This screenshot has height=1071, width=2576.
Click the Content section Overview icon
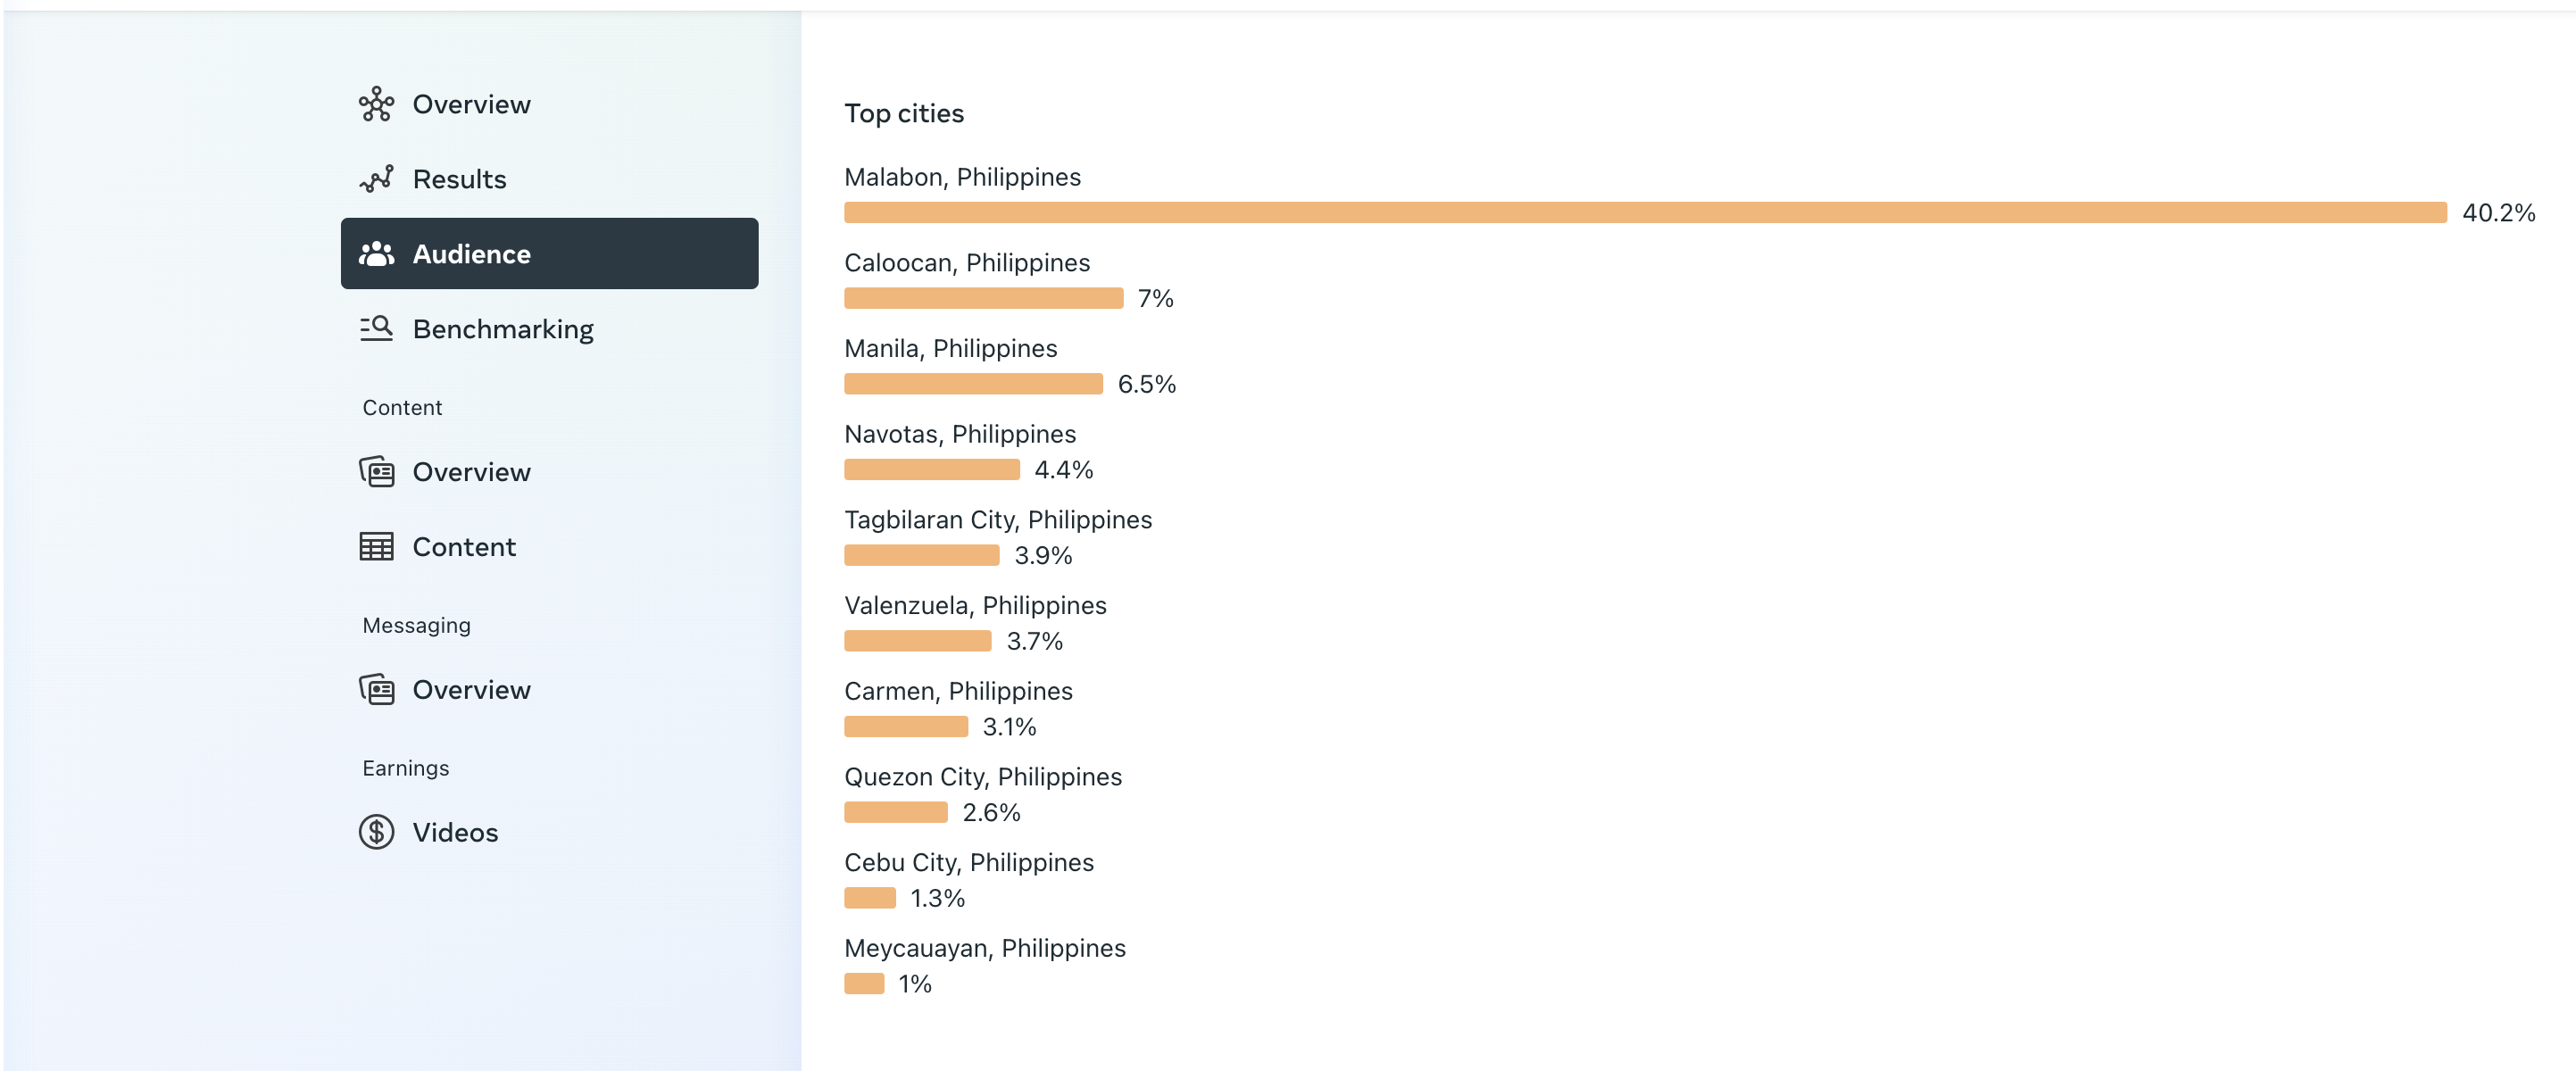pyautogui.click(x=376, y=472)
